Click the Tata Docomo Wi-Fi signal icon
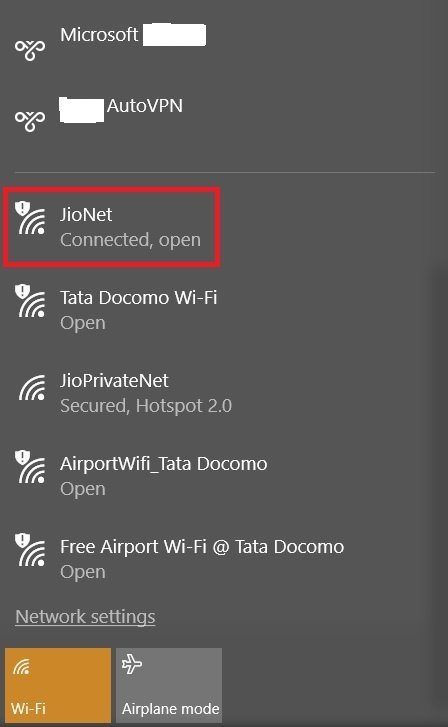Screen dimensions: 448x727 (x=30, y=300)
